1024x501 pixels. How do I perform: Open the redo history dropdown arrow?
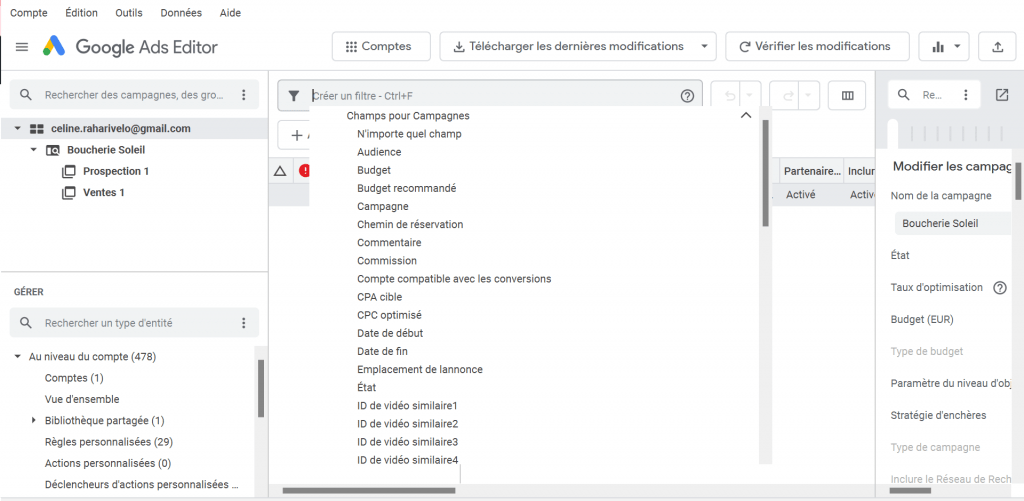tap(808, 96)
